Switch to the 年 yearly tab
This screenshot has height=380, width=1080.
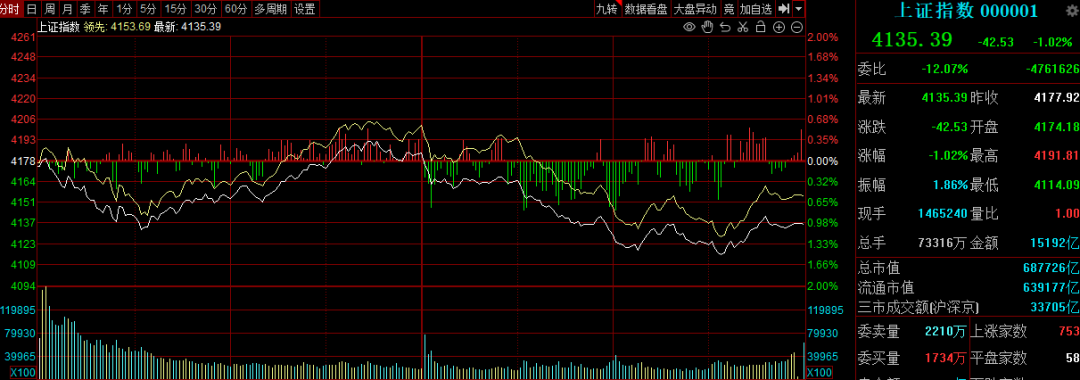coord(103,9)
